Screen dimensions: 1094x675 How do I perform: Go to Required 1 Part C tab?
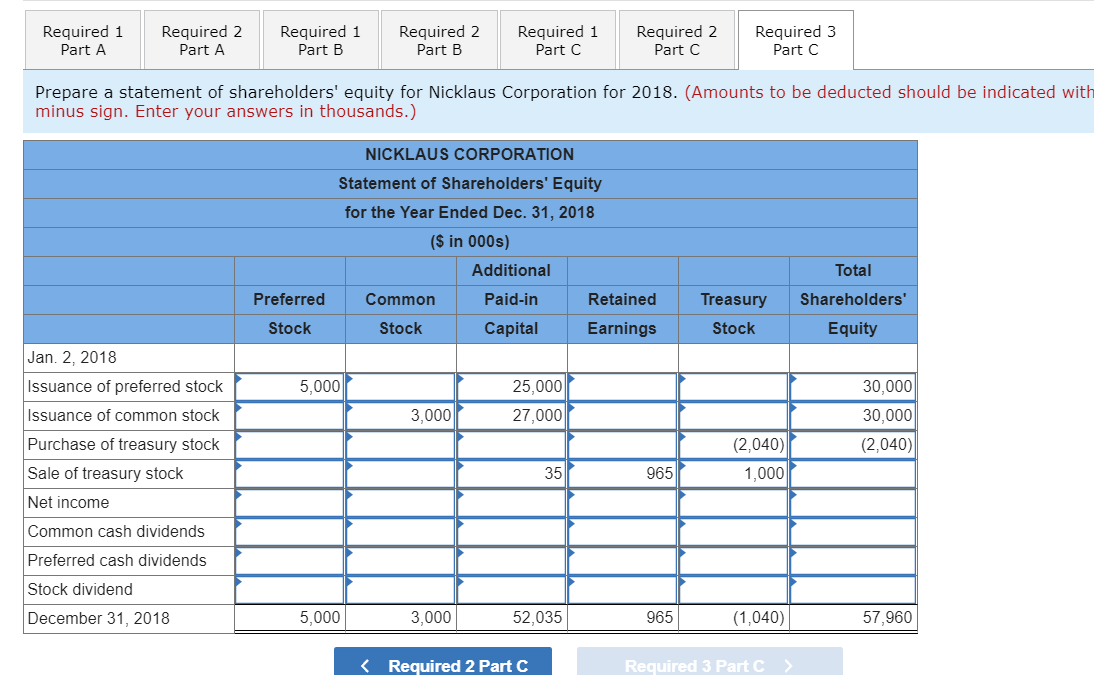pyautogui.click(x=557, y=40)
